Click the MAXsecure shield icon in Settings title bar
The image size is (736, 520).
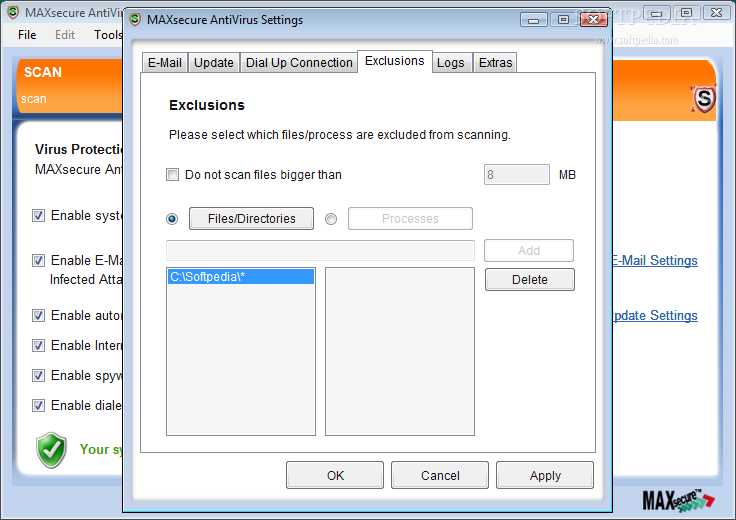(x=135, y=20)
